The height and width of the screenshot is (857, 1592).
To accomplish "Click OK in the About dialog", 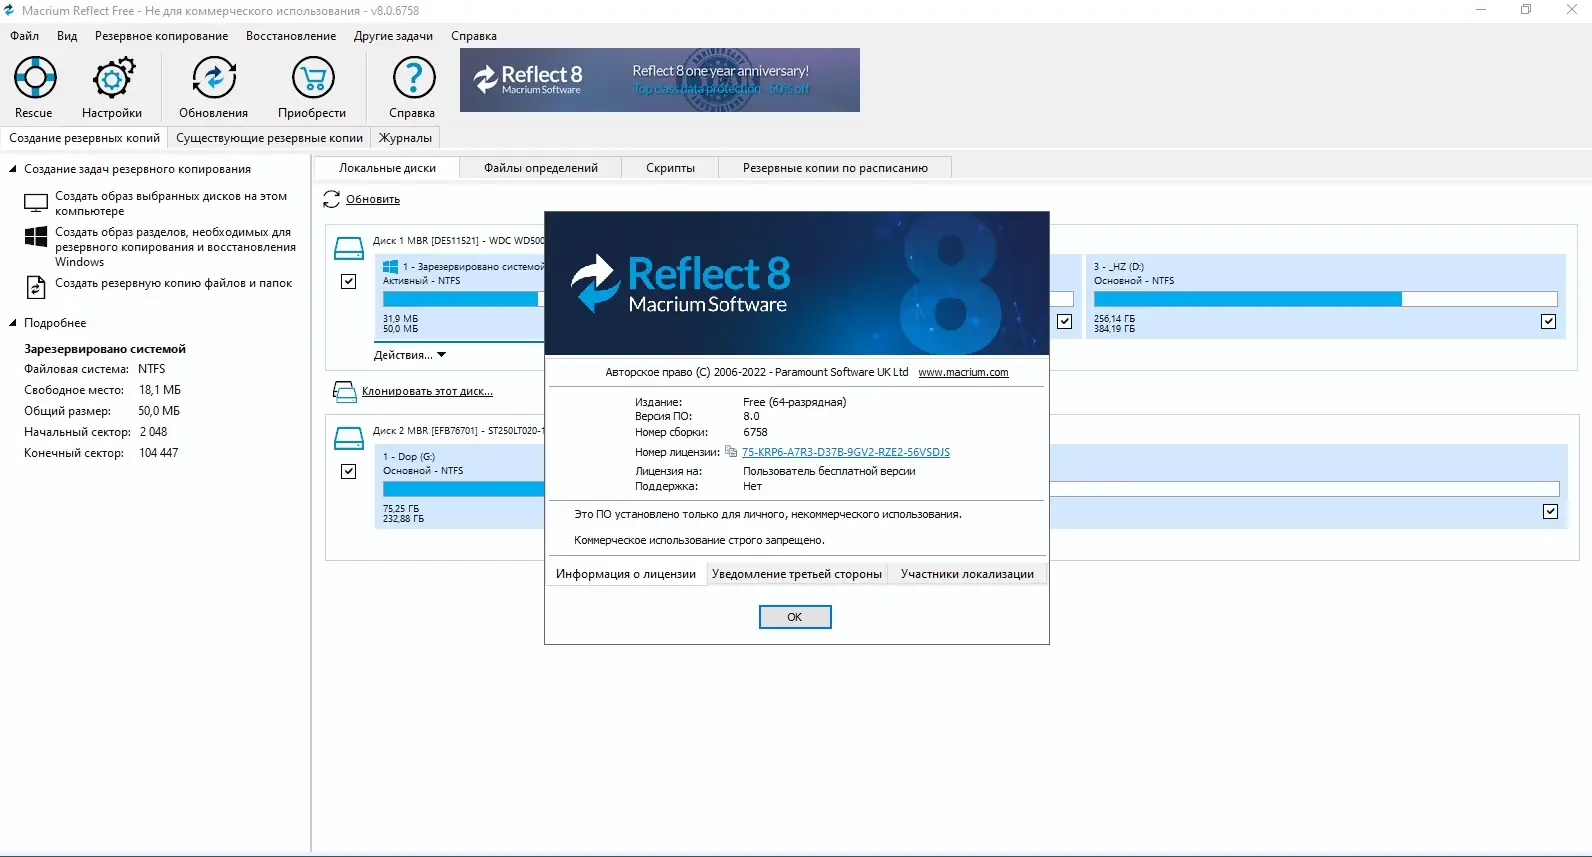I will tap(795, 617).
